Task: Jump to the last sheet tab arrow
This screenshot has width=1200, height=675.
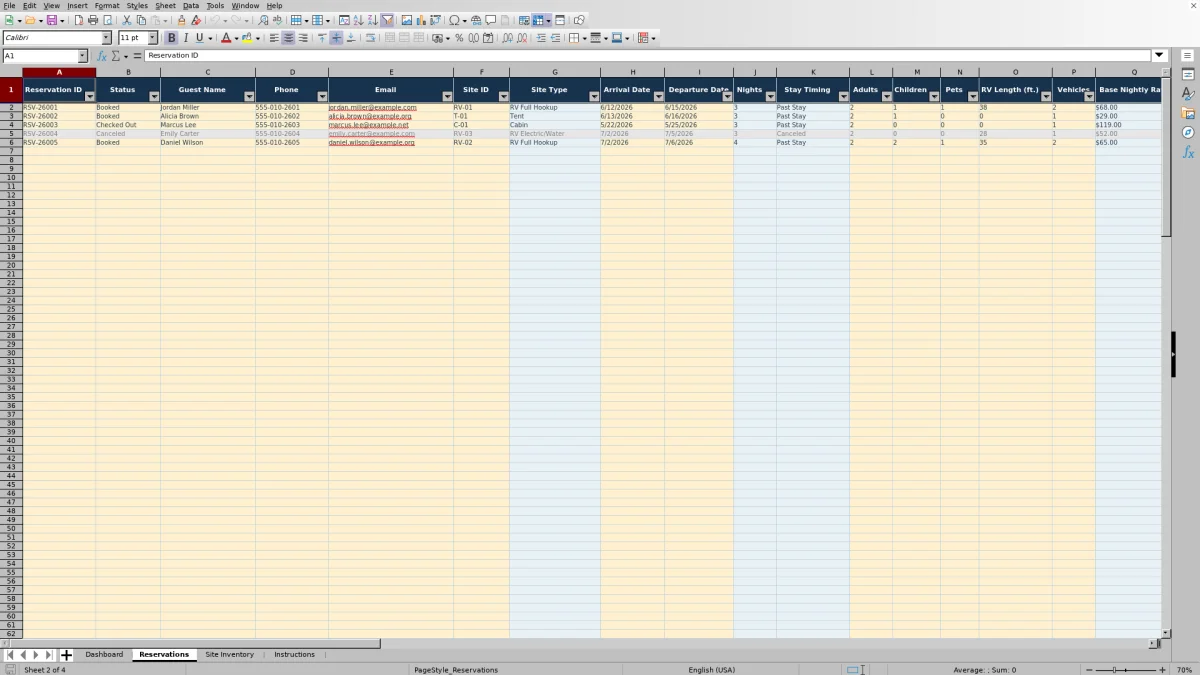Action: (x=48, y=655)
